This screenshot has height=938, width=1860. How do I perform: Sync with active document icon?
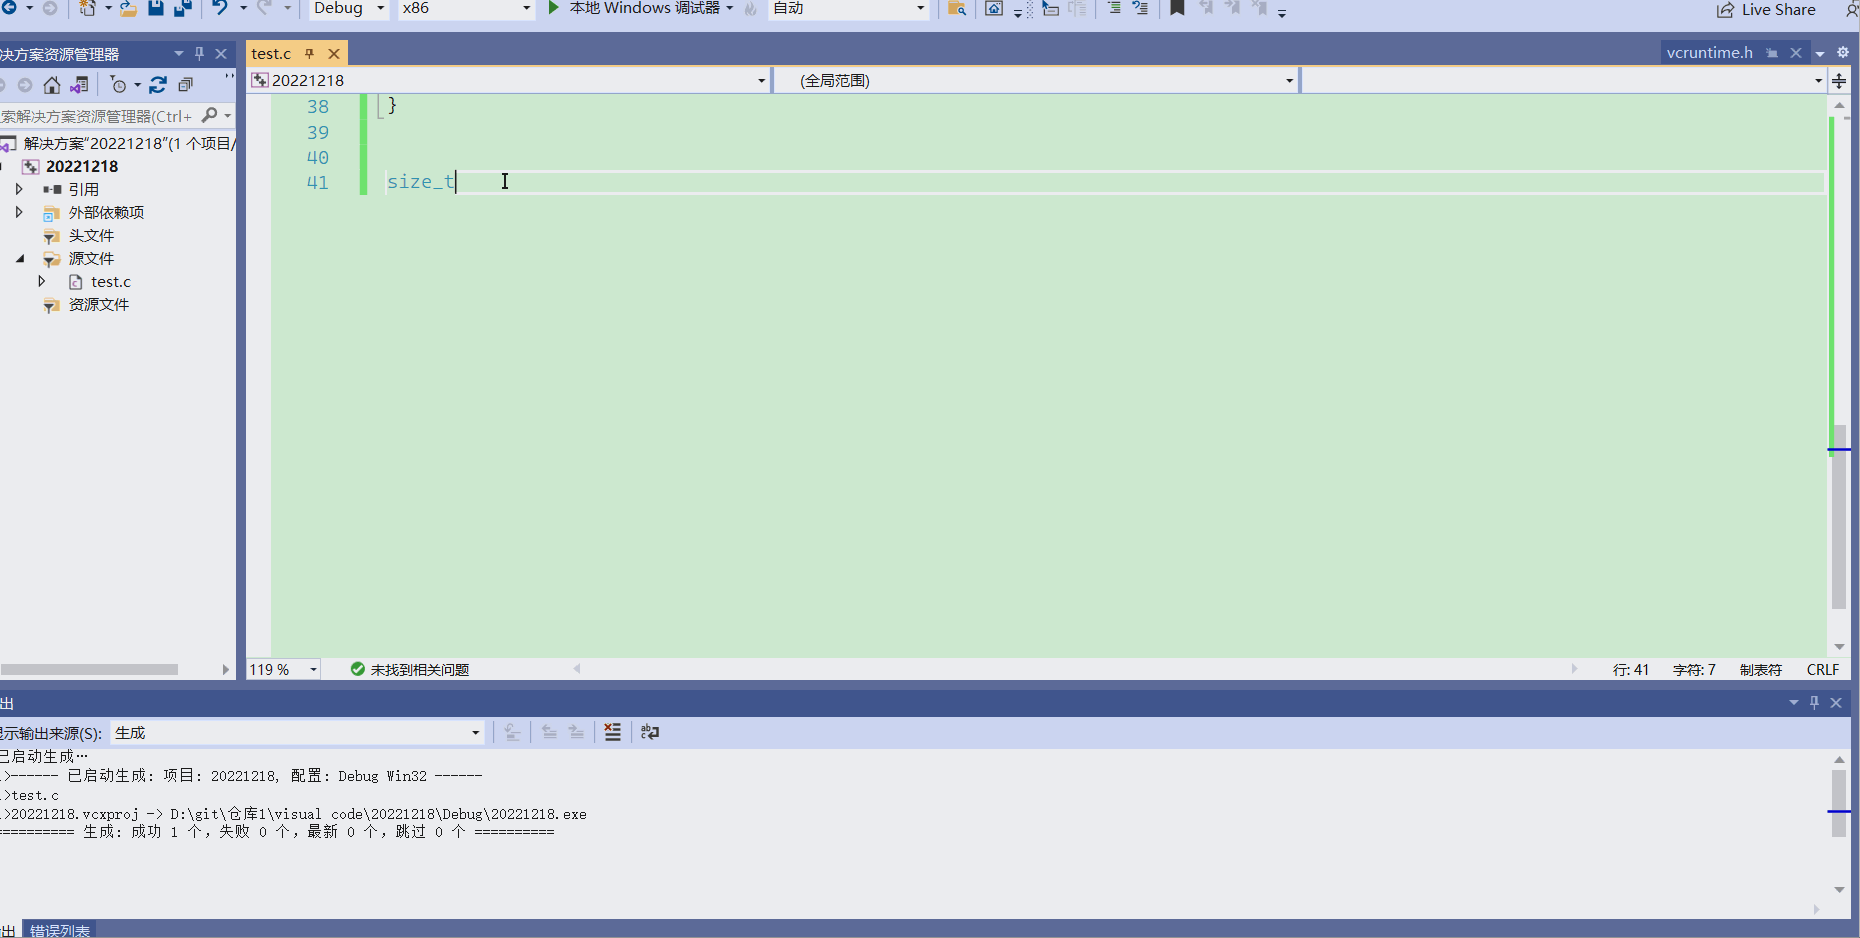[158, 85]
